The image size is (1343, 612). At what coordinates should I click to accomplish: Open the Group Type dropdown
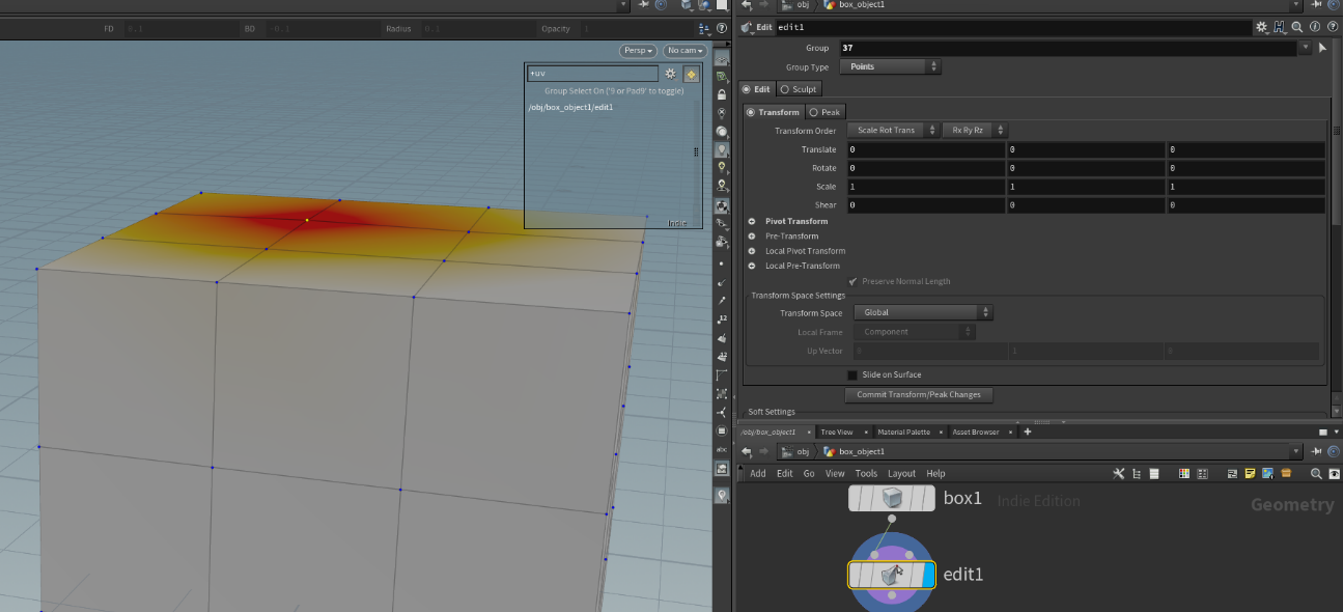tap(889, 67)
